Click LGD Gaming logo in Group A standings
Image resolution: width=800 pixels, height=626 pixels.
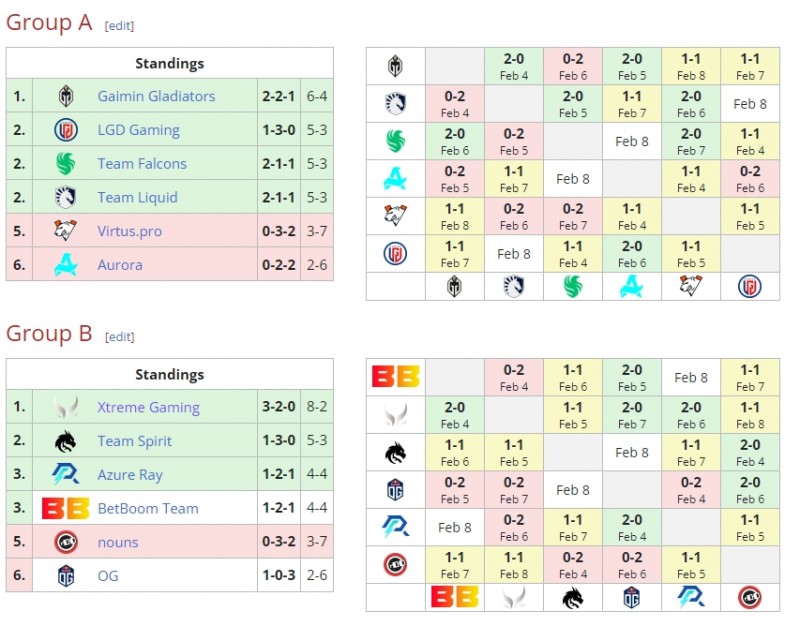[66, 130]
